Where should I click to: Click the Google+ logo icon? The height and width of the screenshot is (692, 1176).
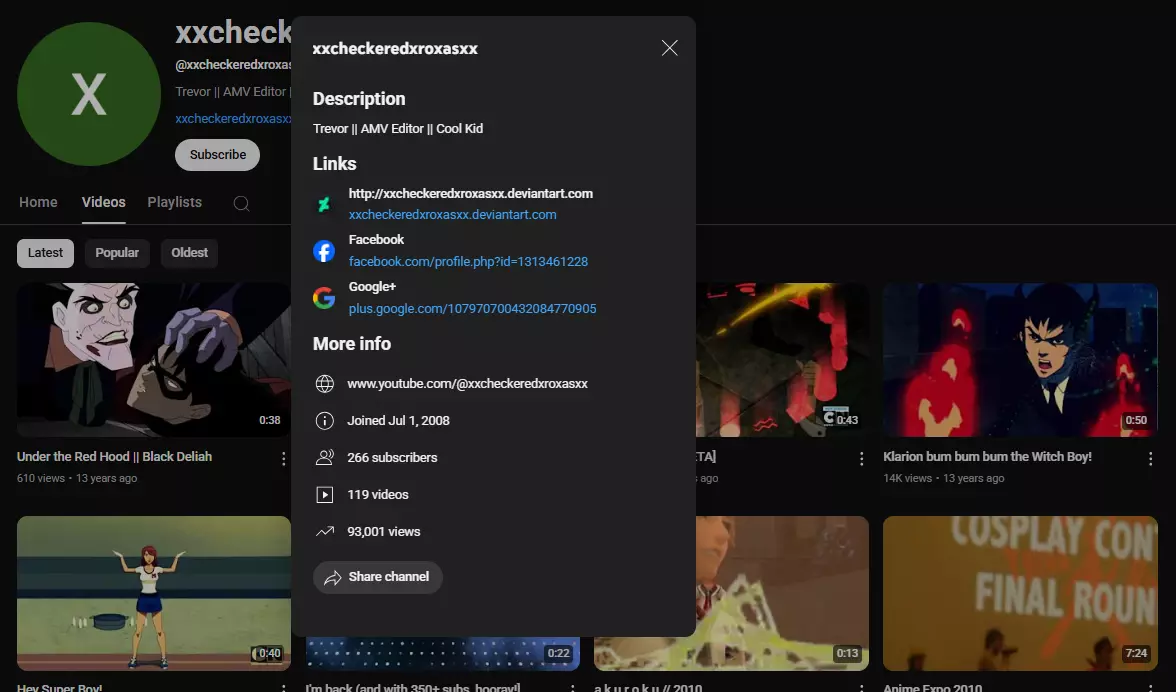click(x=324, y=298)
